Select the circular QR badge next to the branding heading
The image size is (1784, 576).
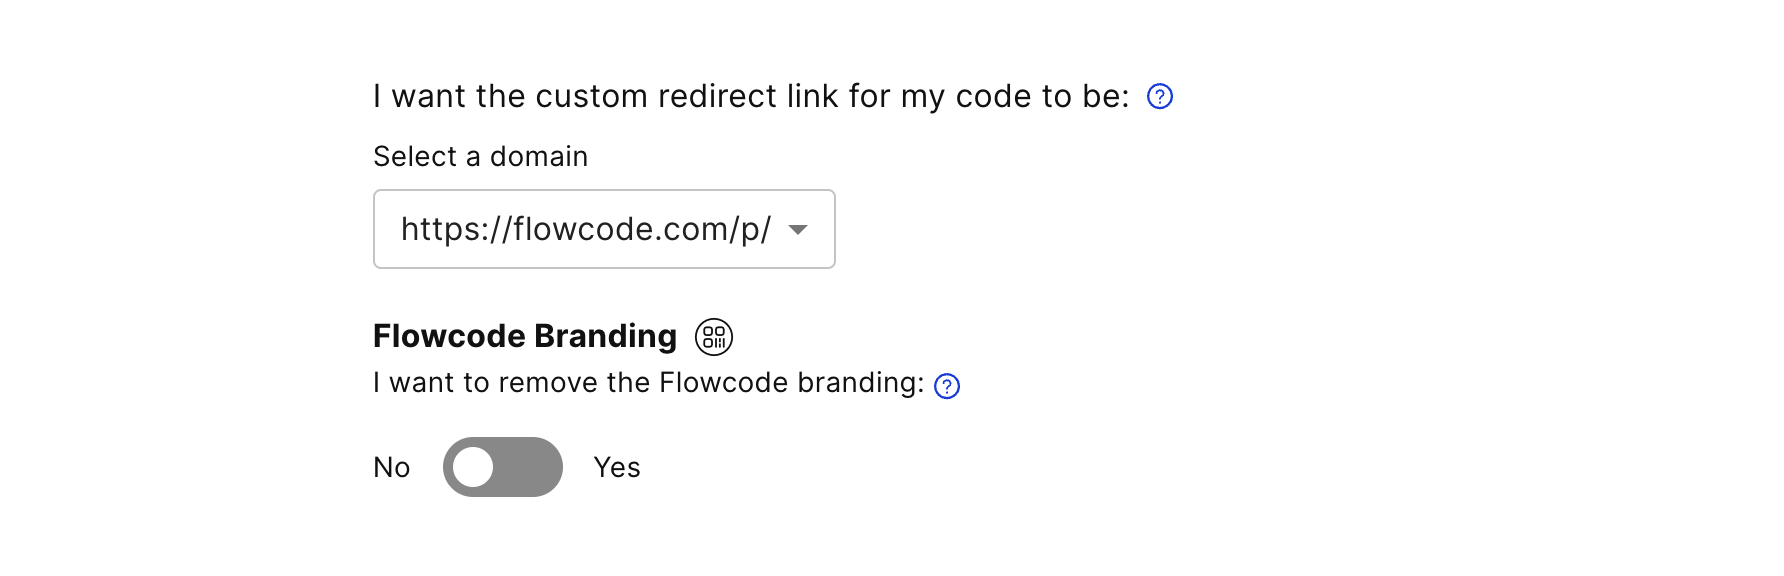click(x=714, y=337)
